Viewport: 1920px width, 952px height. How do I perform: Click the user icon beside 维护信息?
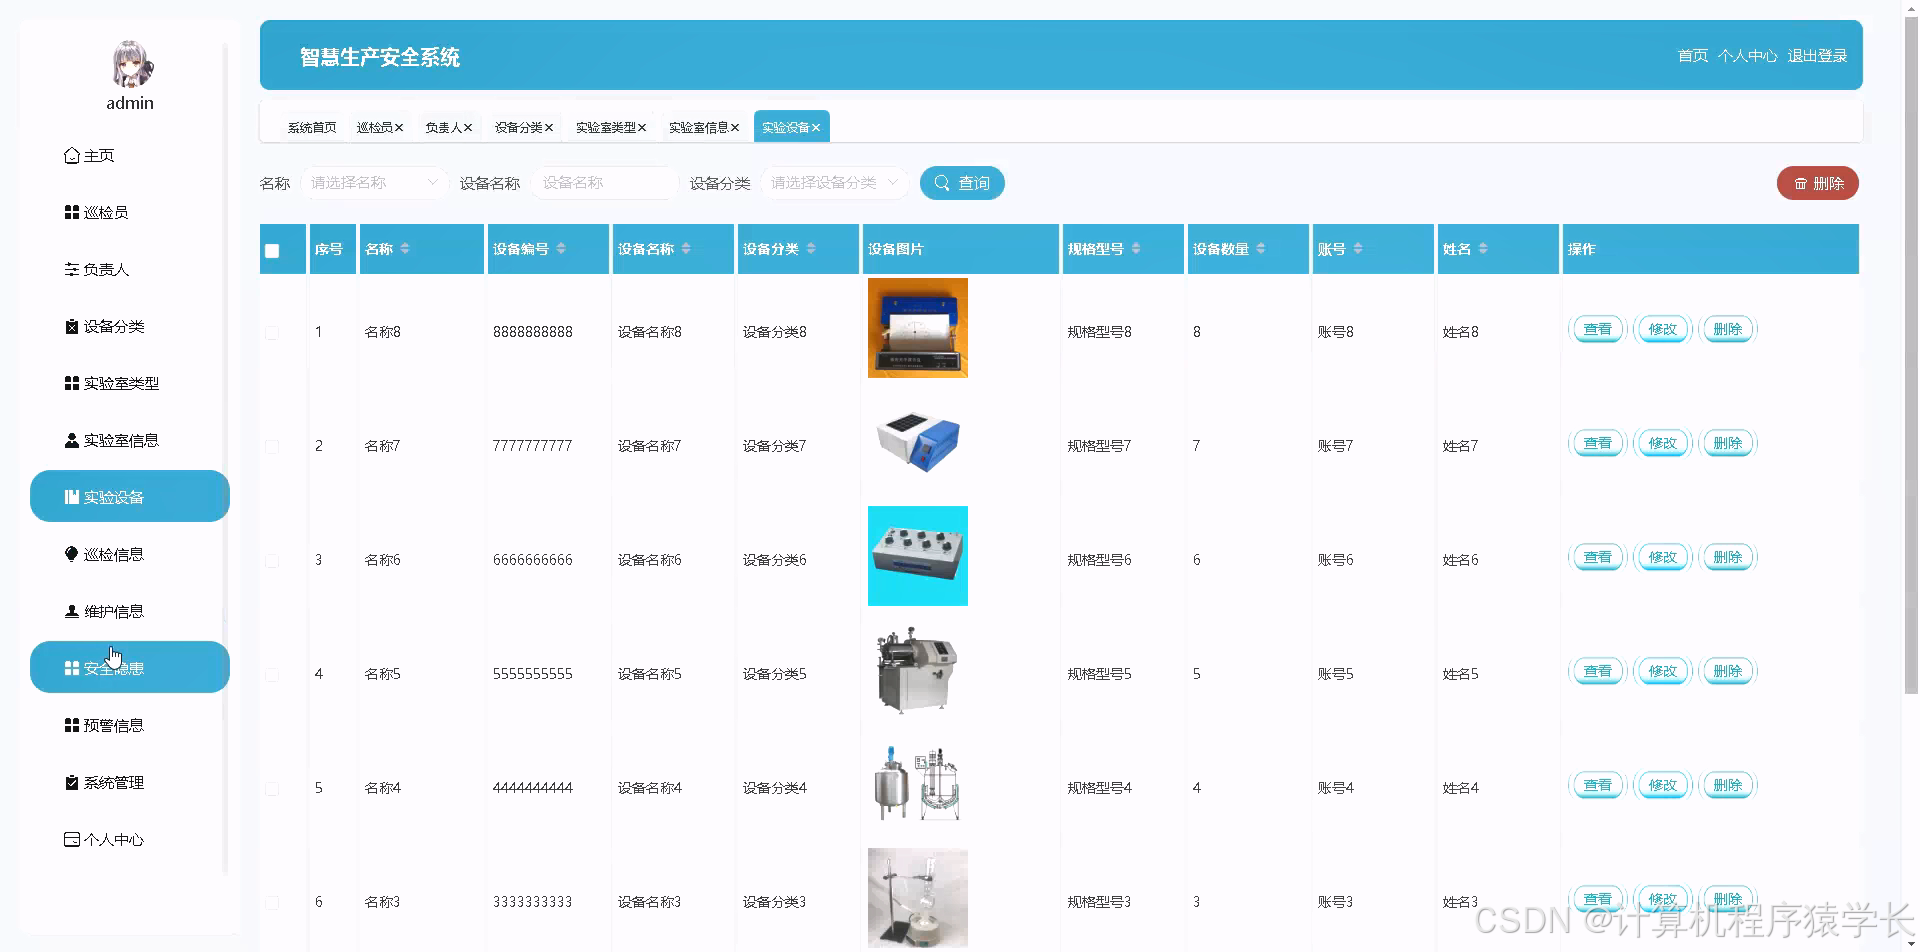pos(72,612)
